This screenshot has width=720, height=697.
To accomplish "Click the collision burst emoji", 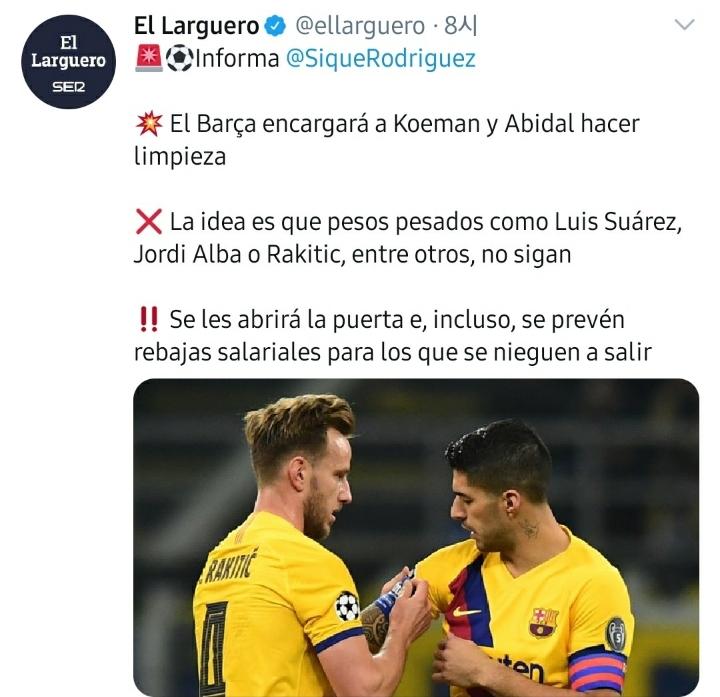I will 149,124.
